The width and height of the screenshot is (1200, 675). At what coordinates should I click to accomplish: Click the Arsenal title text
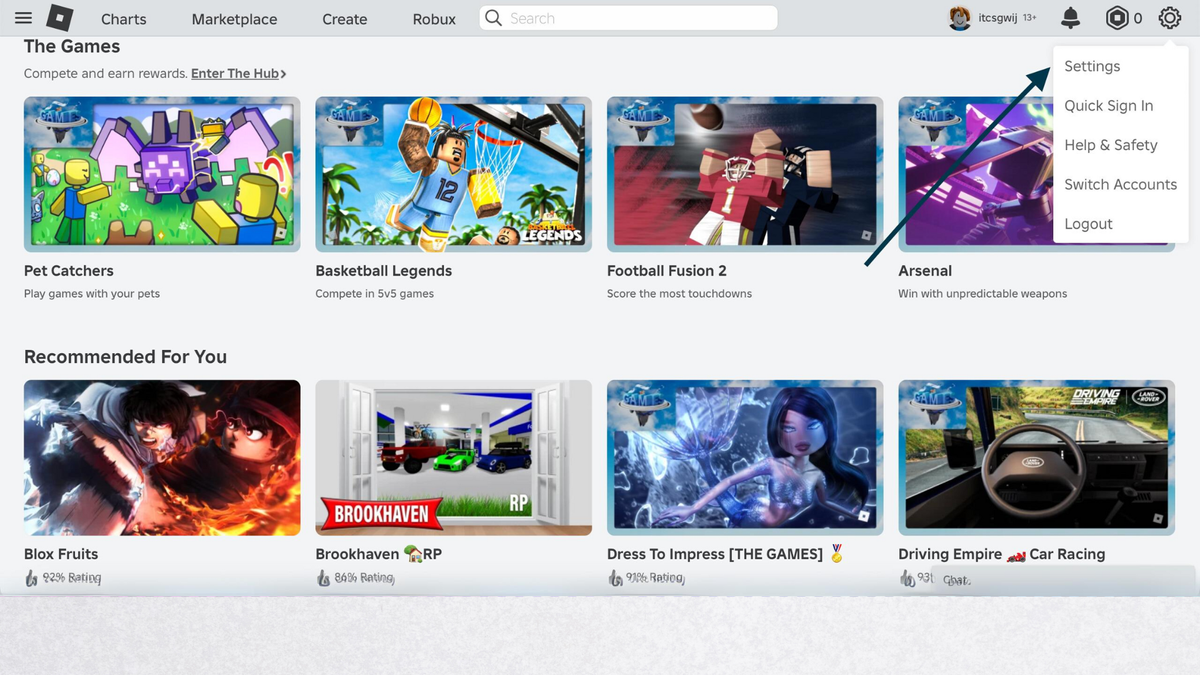925,271
